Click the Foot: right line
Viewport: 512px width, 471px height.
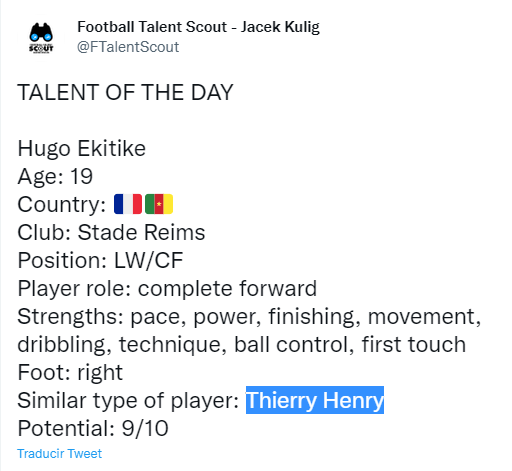coord(70,372)
